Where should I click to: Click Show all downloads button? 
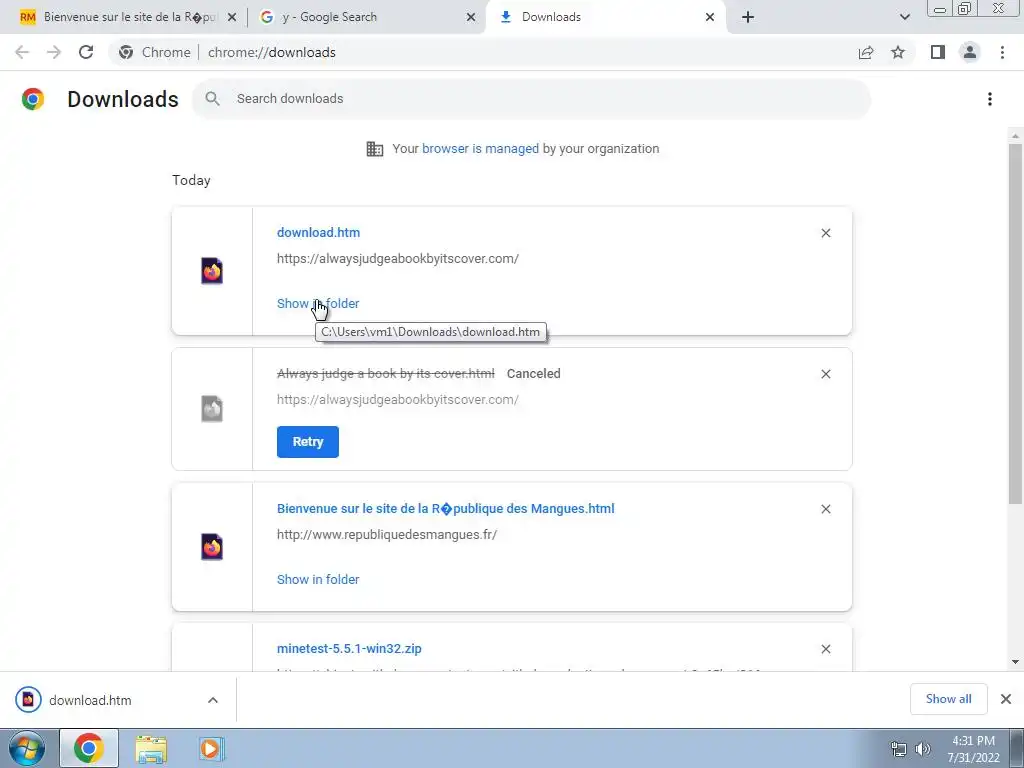pyautogui.click(x=948, y=699)
